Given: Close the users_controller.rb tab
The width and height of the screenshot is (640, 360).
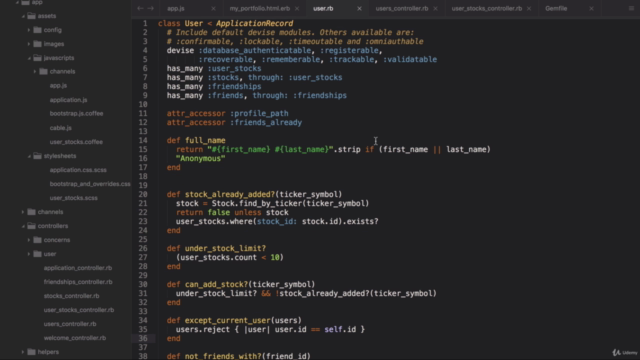Looking at the screenshot, I should coord(435,9).
